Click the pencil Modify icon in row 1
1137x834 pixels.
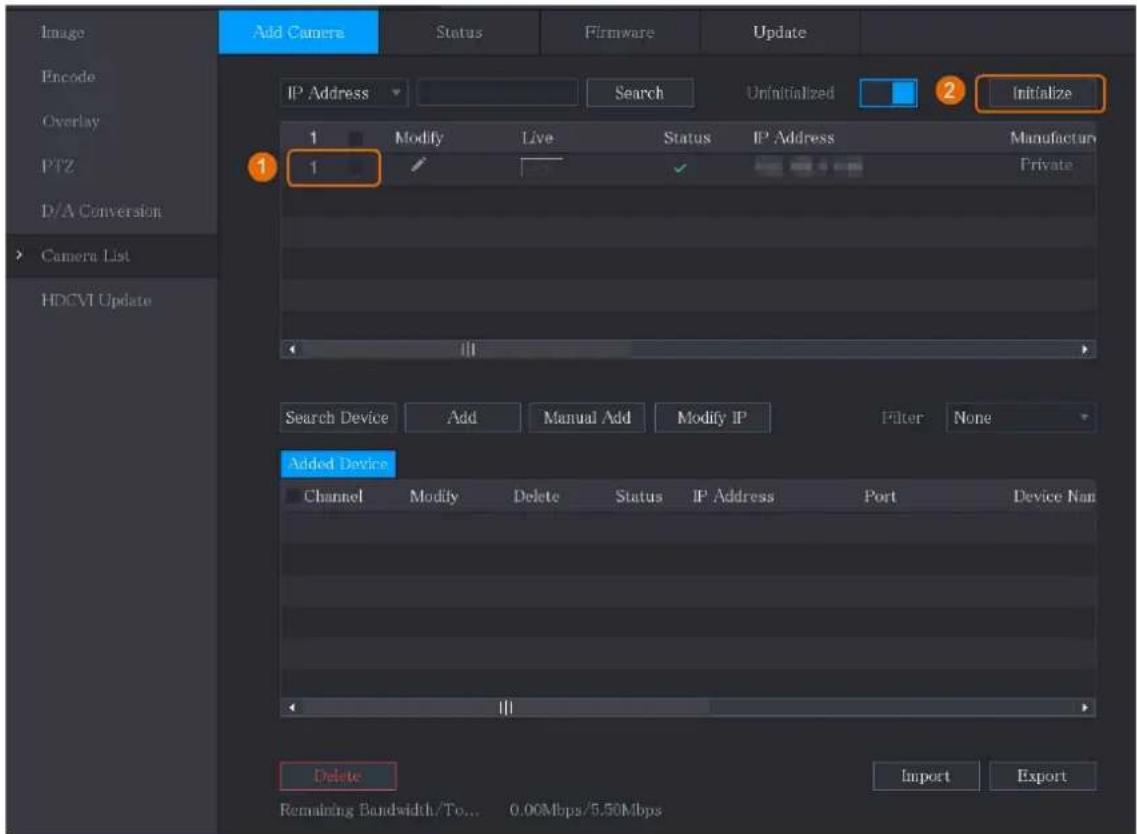click(418, 166)
